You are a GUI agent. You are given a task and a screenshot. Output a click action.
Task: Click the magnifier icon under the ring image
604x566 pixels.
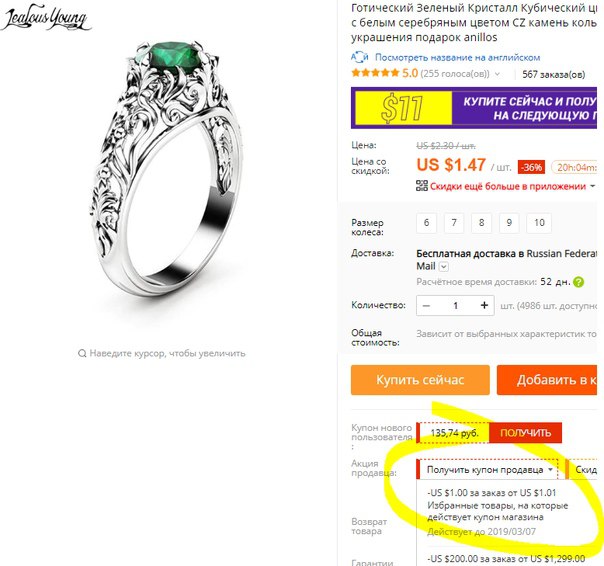pyautogui.click(x=82, y=353)
